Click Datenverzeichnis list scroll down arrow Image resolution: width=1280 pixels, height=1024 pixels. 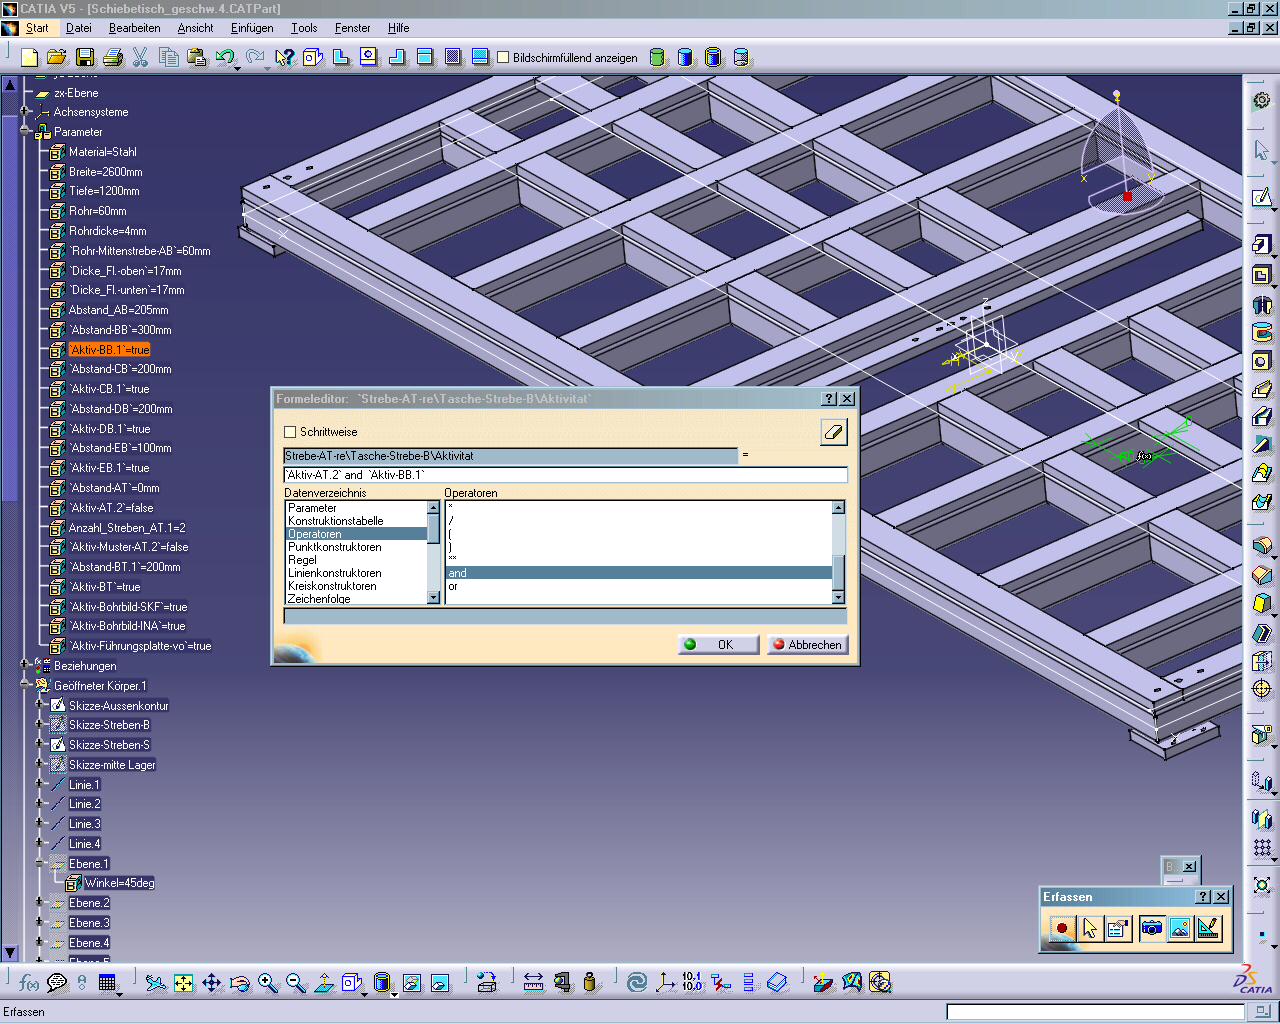(434, 597)
